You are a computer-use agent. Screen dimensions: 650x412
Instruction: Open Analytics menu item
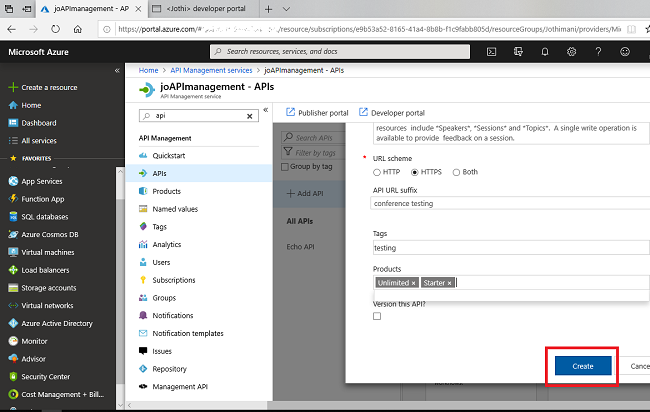pyautogui.click(x=199, y=245)
